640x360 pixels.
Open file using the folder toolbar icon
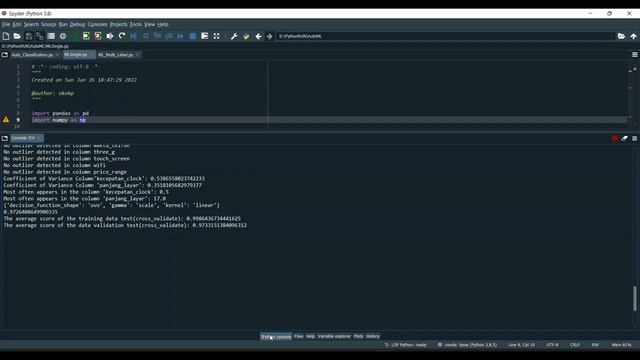(x=17, y=36)
